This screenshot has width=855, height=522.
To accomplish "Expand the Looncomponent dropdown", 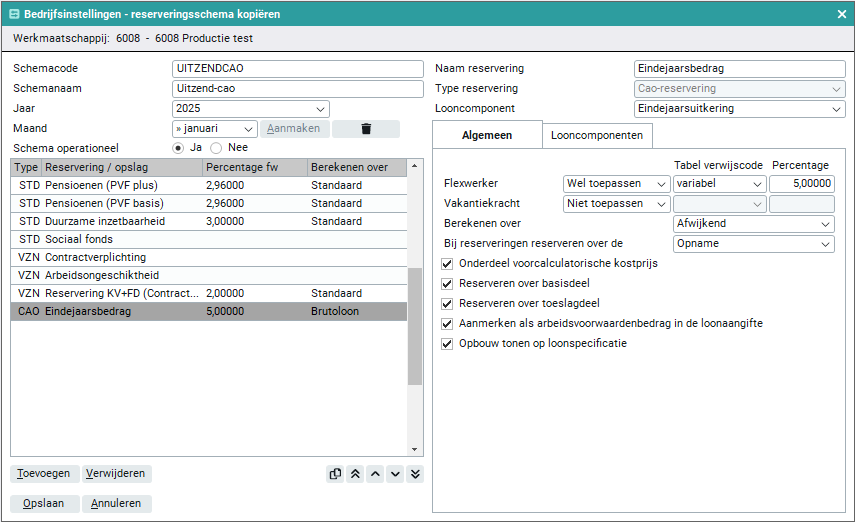I will point(740,109).
